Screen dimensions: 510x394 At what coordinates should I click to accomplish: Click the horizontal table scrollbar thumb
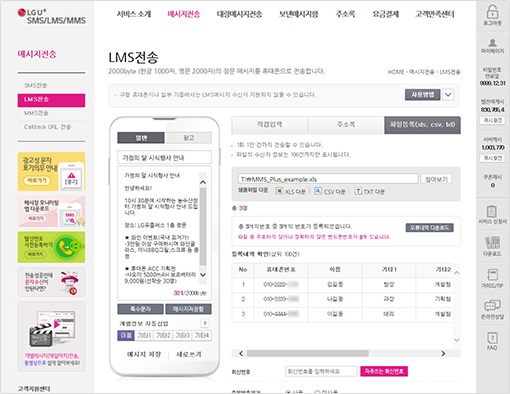pyautogui.click(x=308, y=353)
